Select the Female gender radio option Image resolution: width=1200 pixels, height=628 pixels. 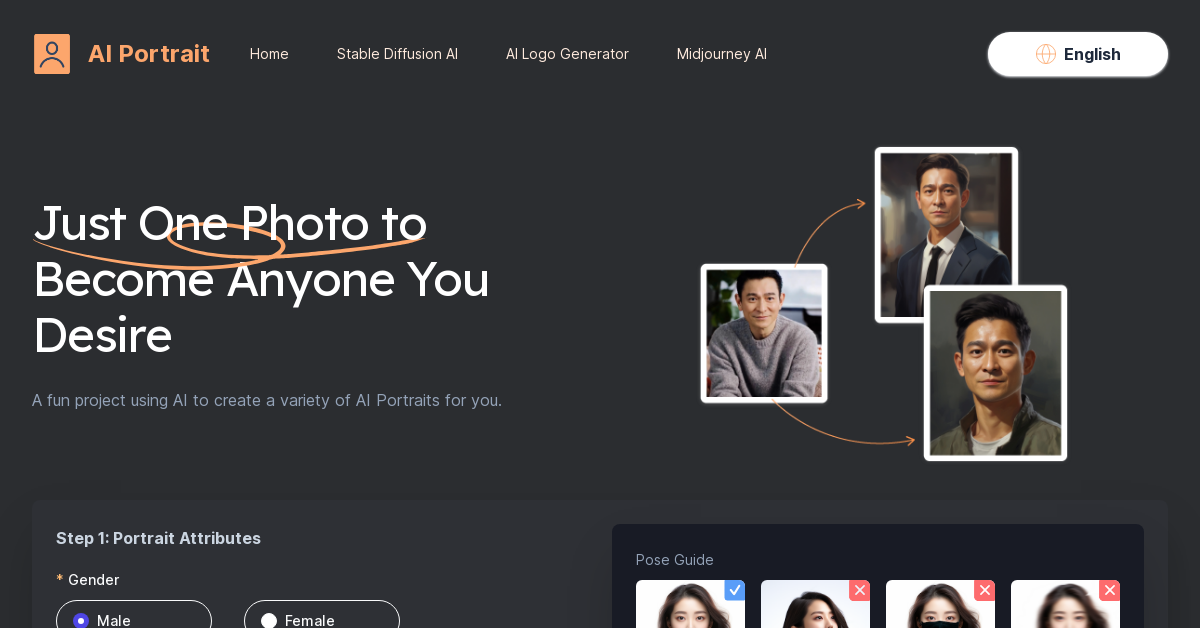tap(322, 614)
